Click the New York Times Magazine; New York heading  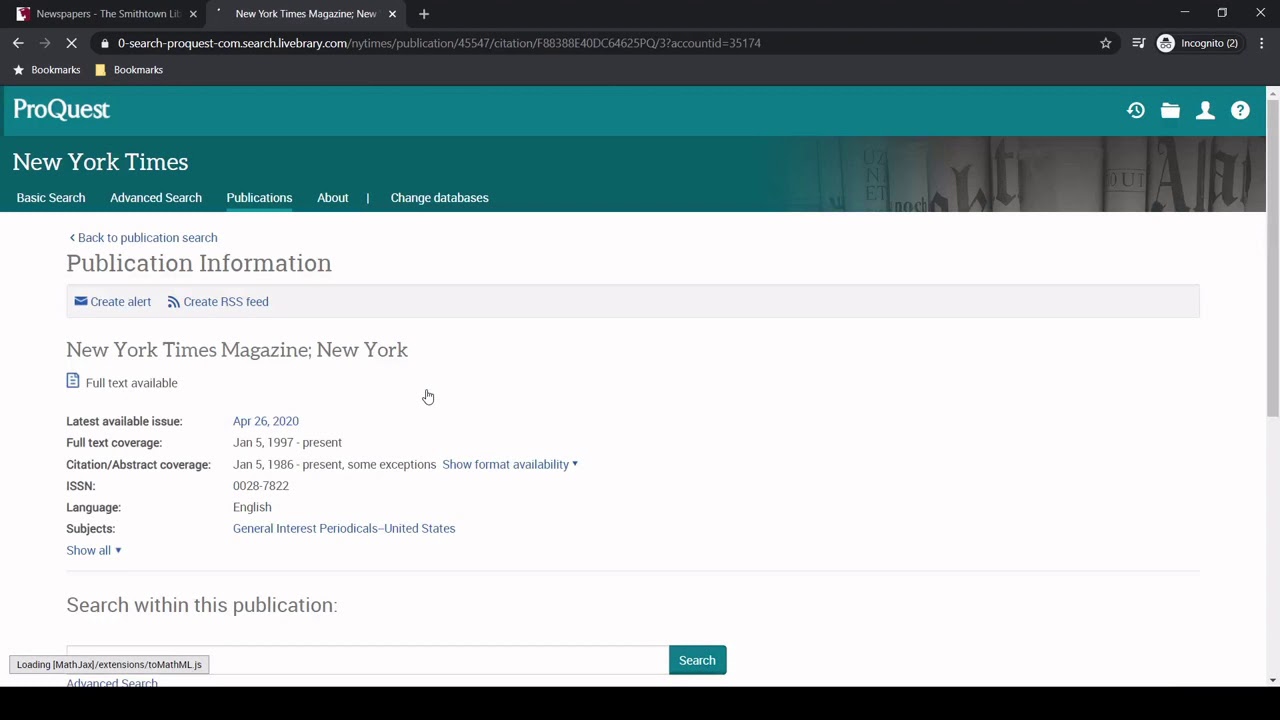pyautogui.click(x=237, y=350)
